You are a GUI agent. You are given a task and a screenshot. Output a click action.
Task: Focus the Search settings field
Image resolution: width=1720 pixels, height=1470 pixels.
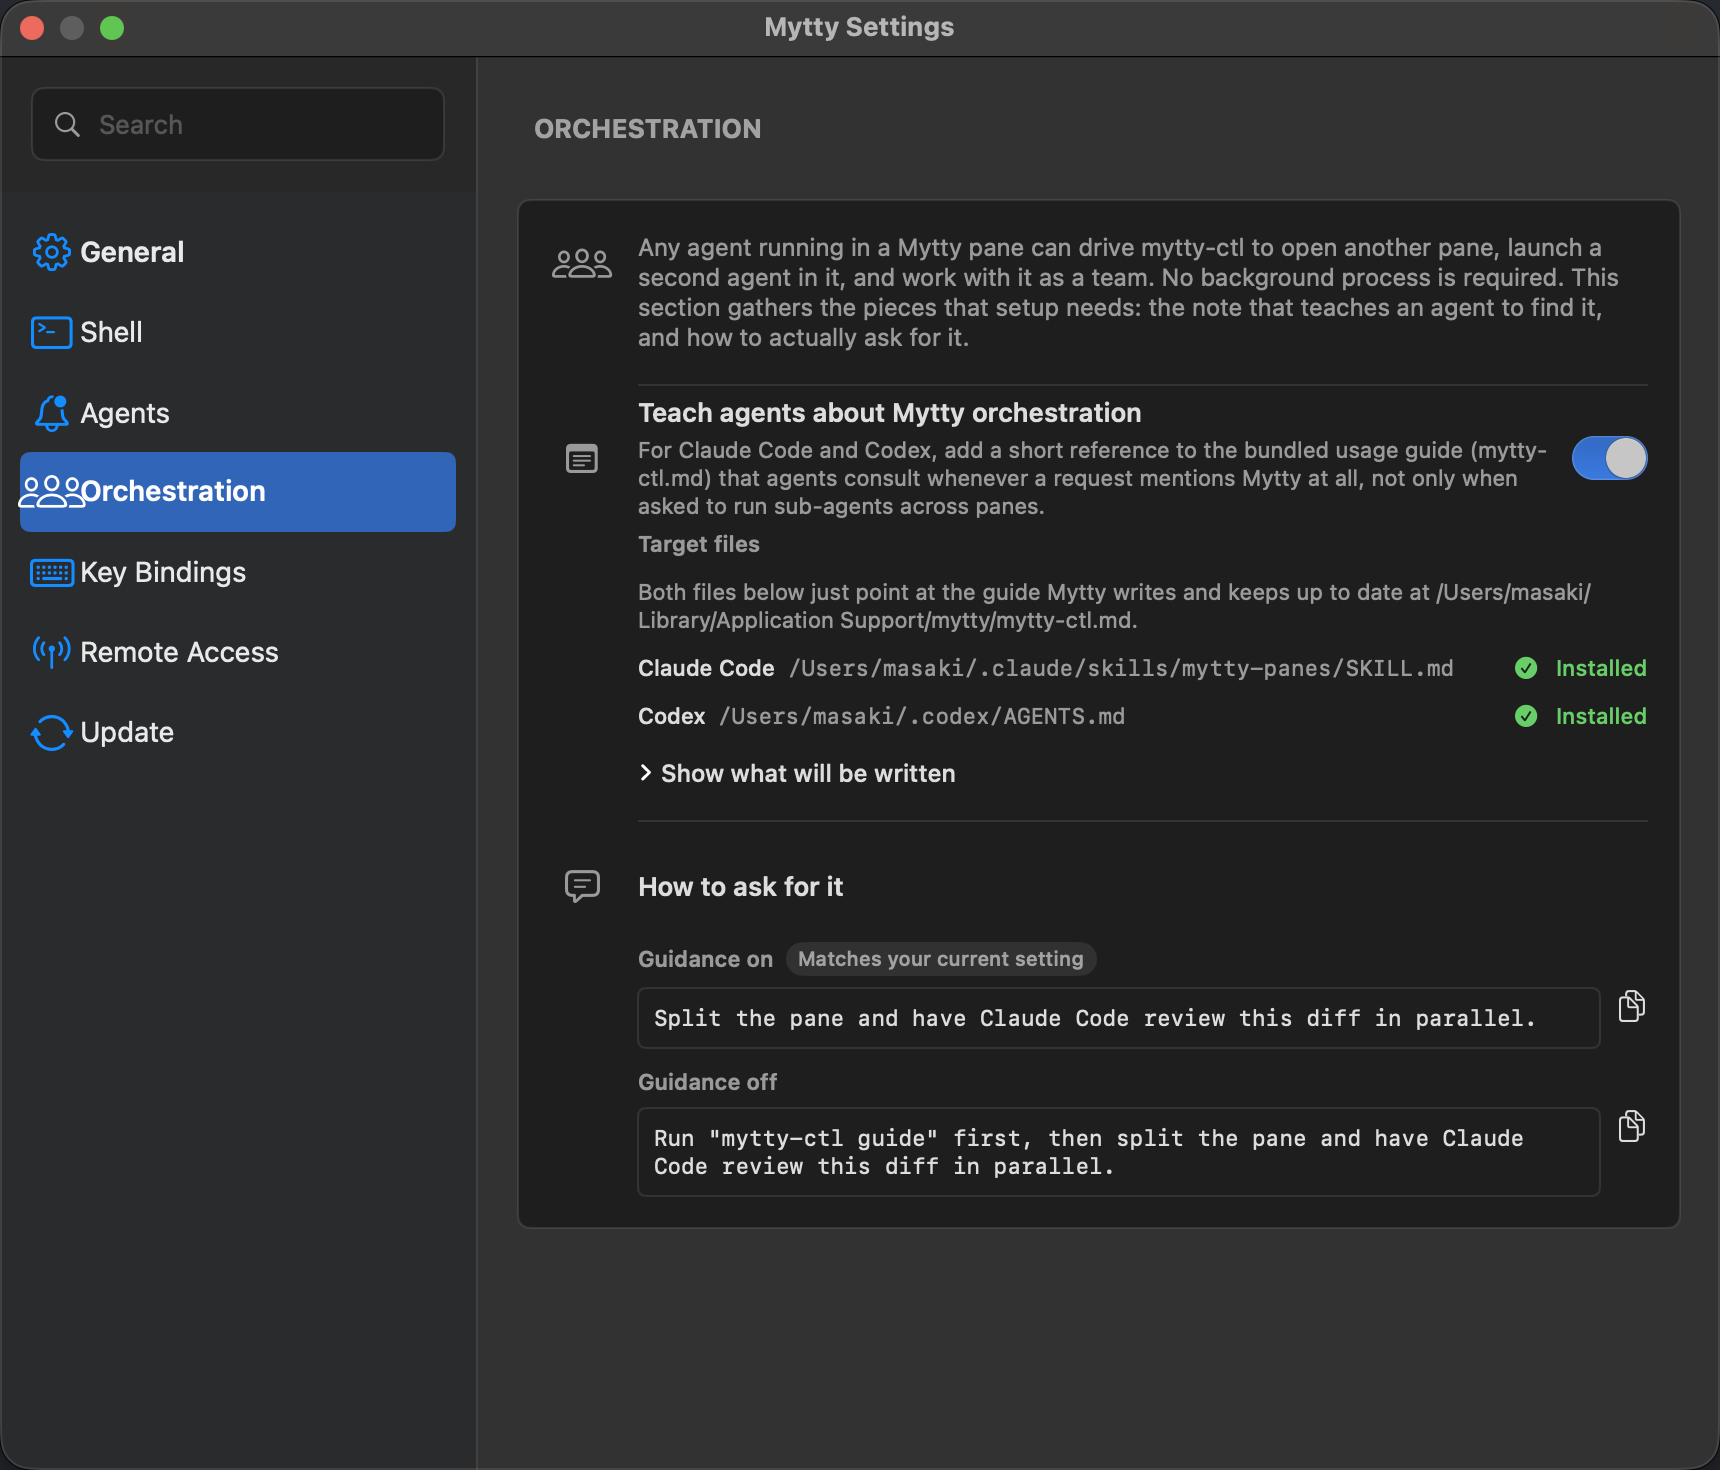(238, 124)
